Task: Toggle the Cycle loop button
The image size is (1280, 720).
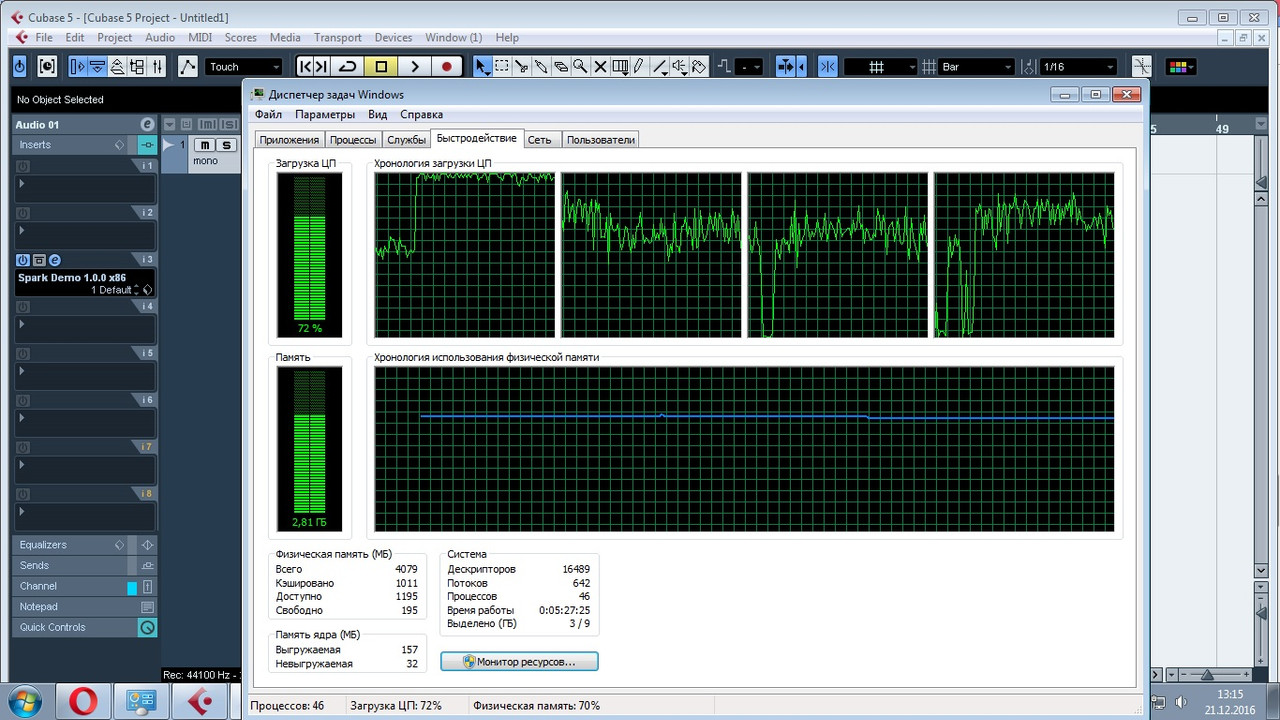Action: click(x=348, y=66)
